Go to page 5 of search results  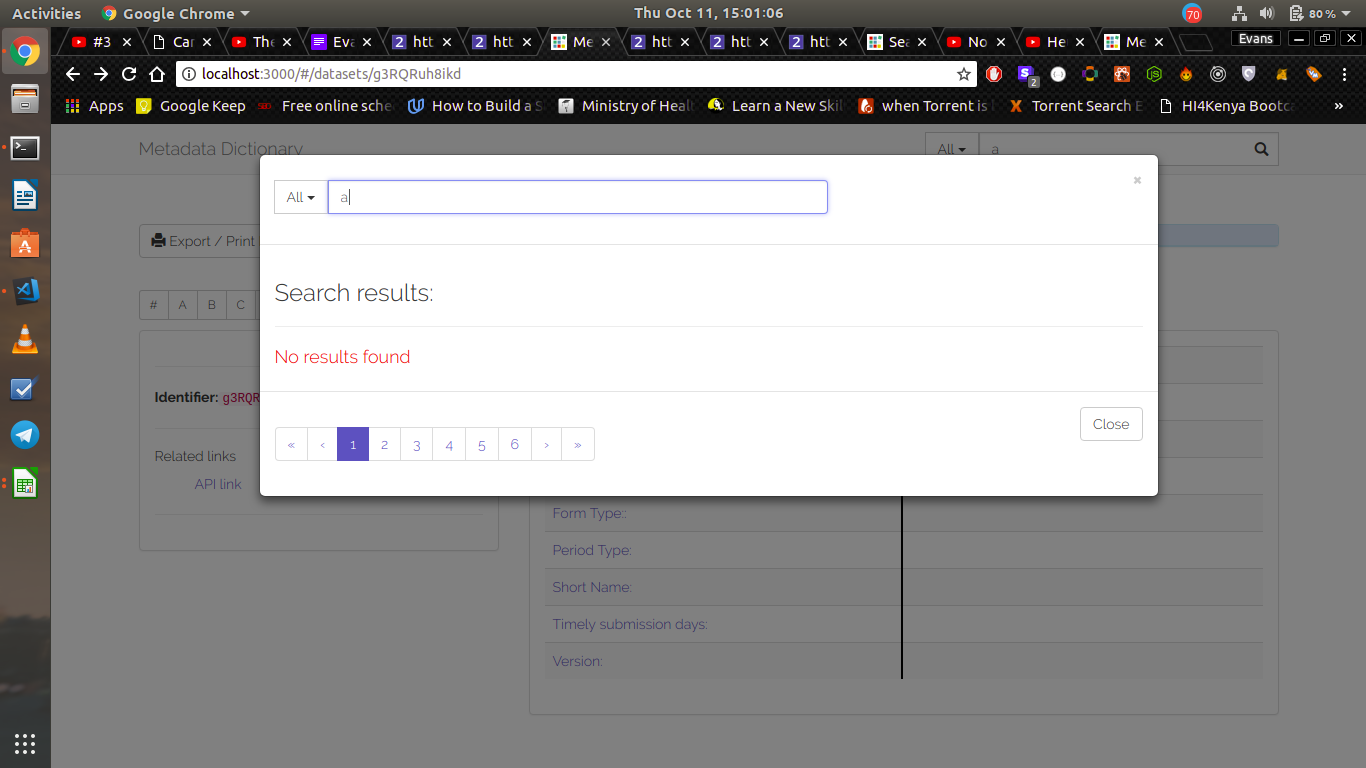481,444
